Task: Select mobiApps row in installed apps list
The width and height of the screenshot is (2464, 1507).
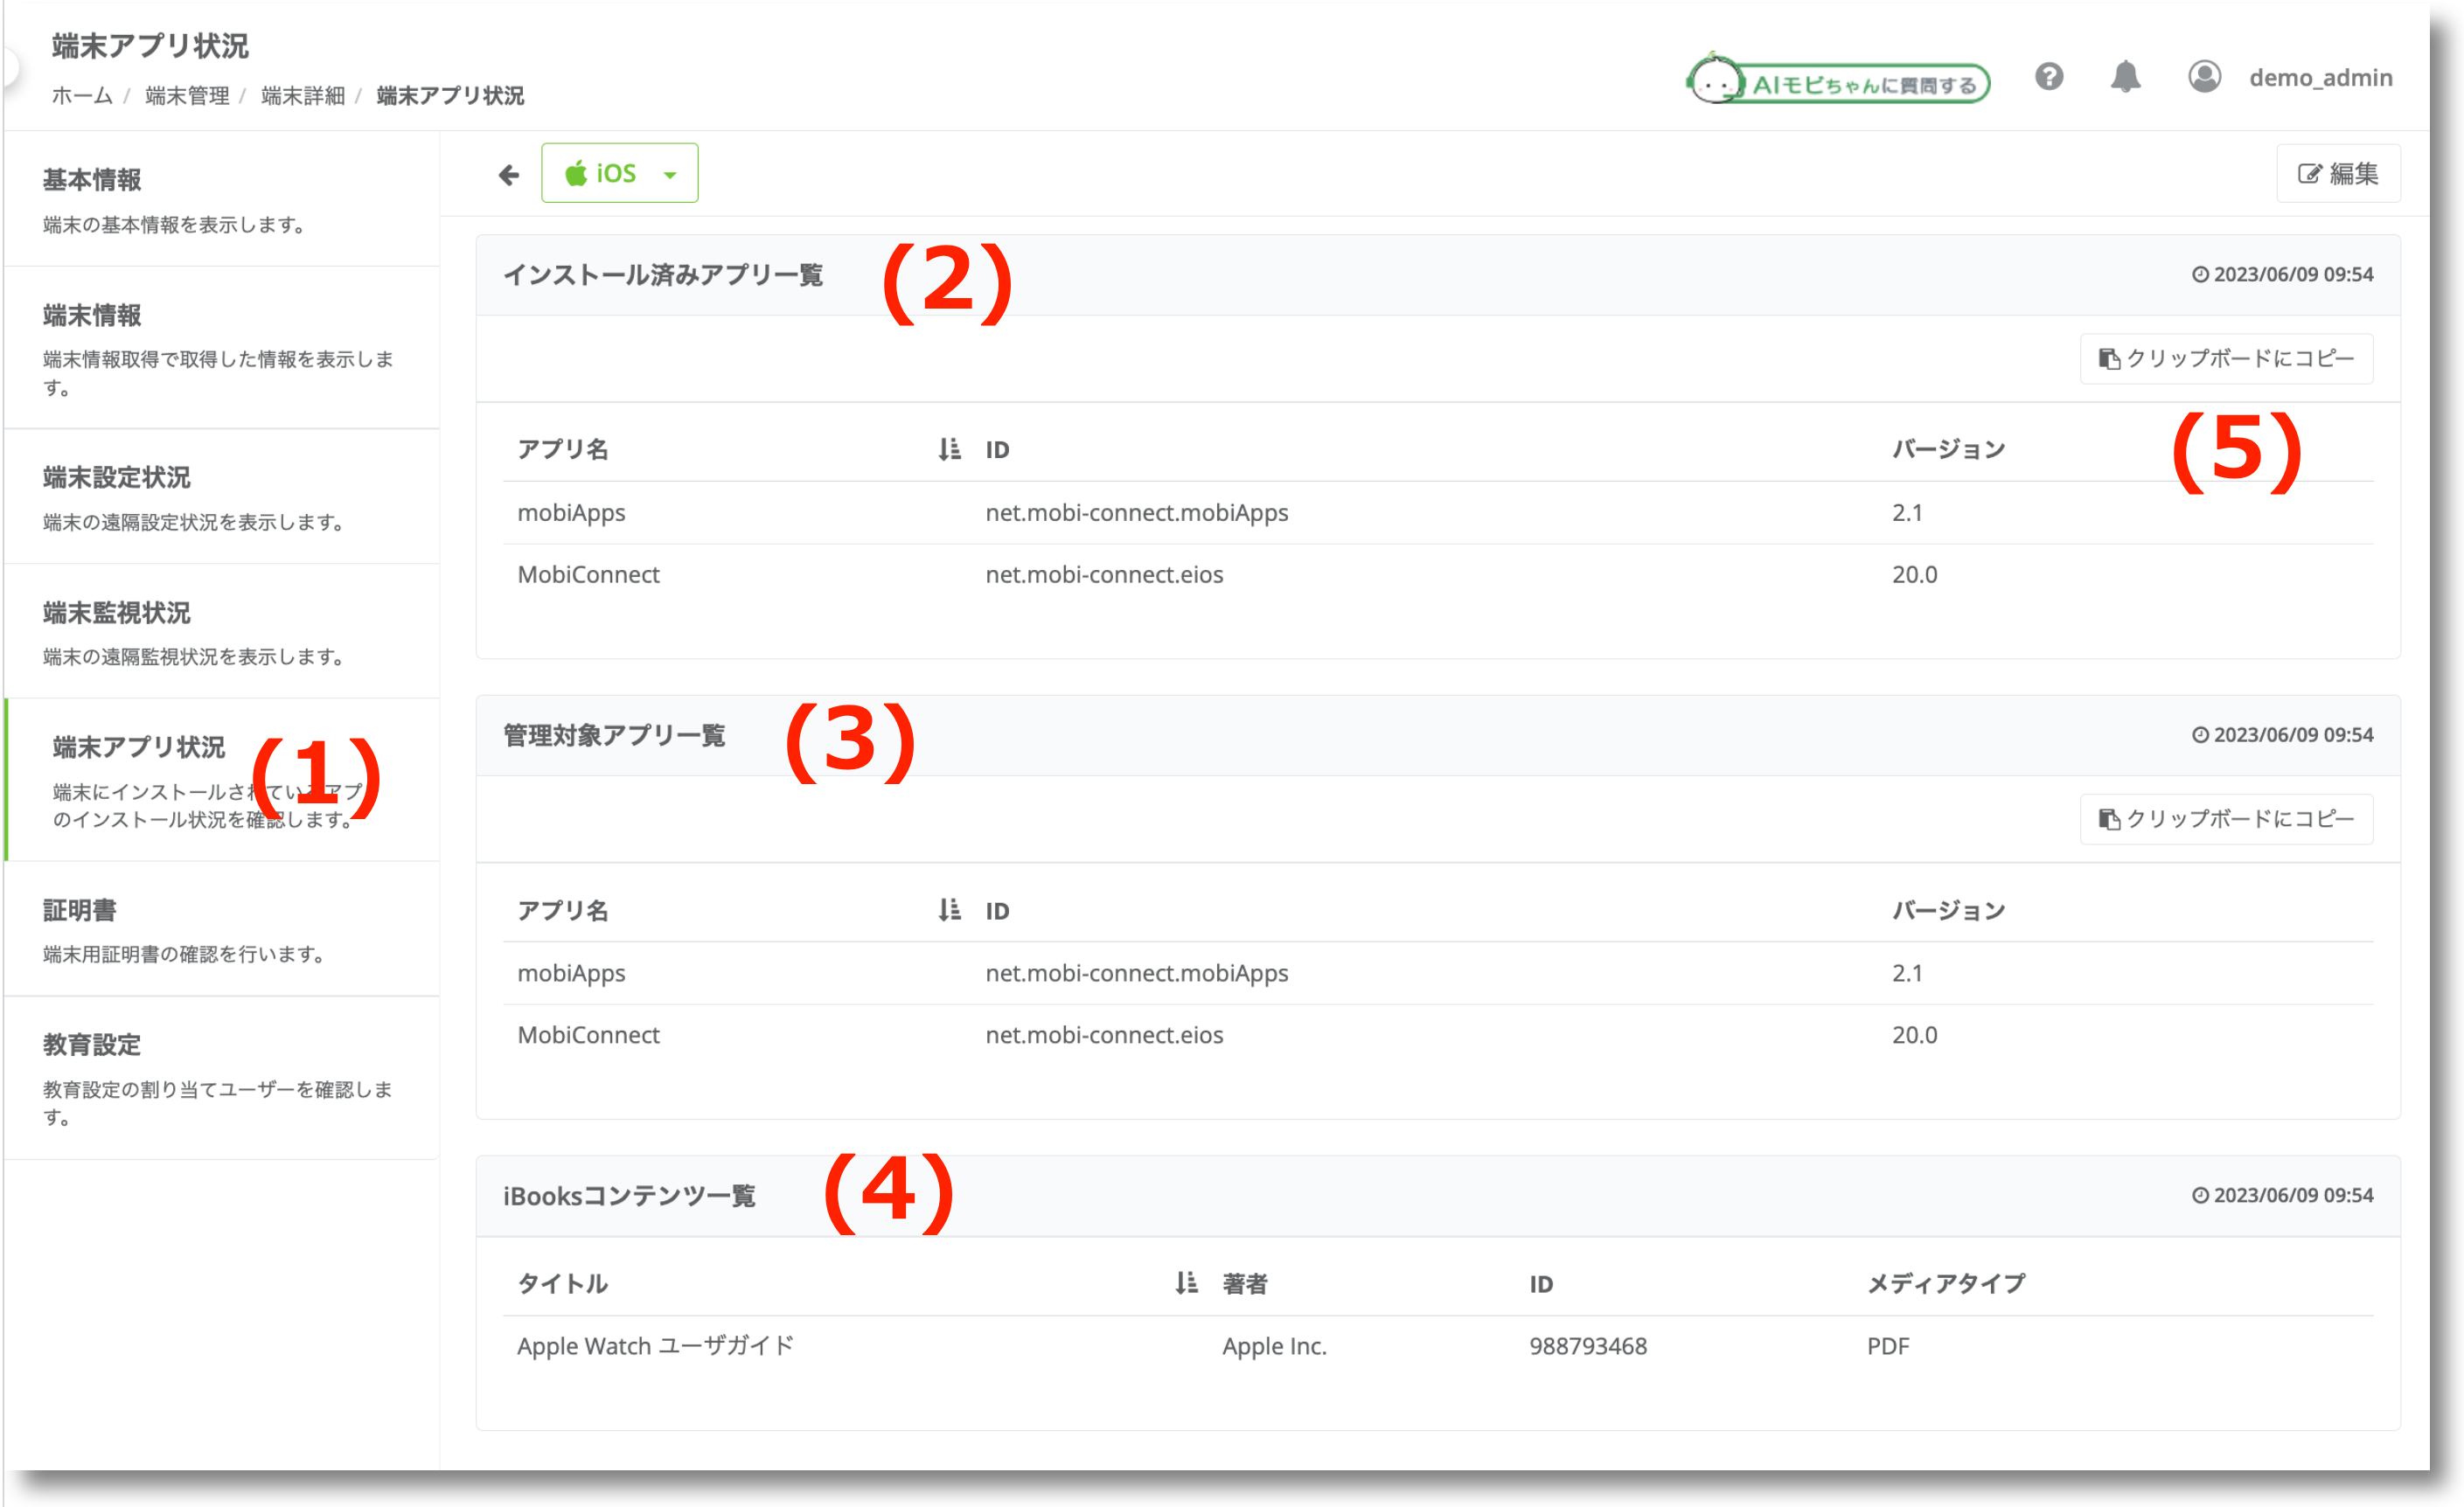Action: pos(1438,513)
